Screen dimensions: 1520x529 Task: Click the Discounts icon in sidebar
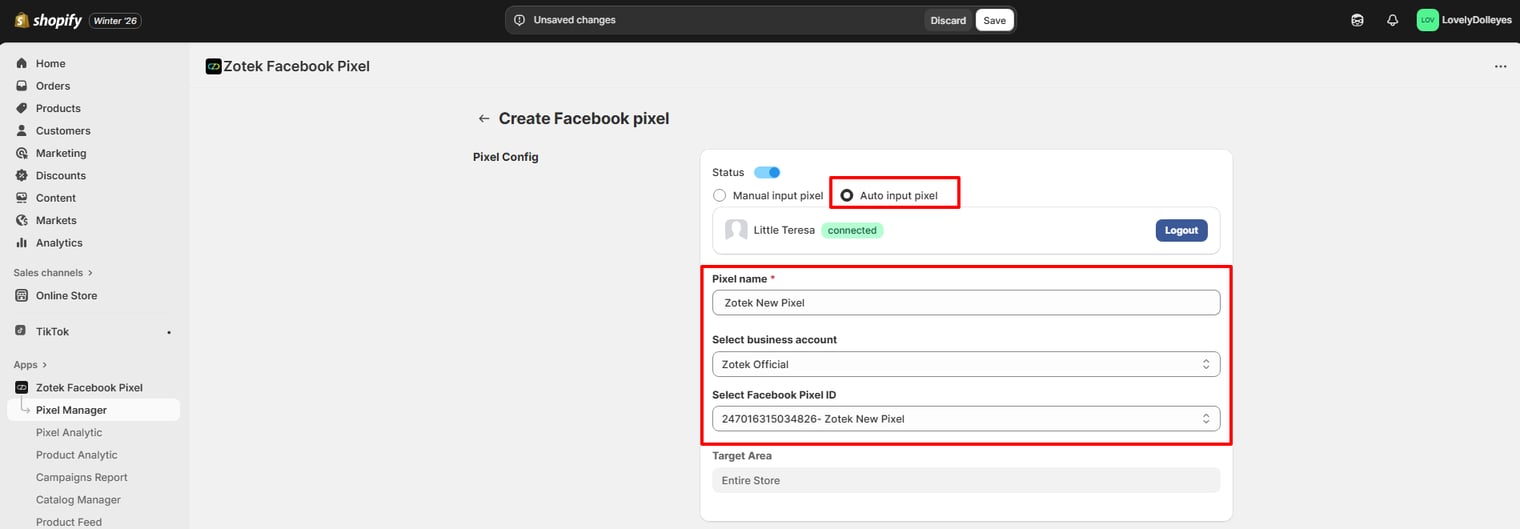click(x=22, y=176)
